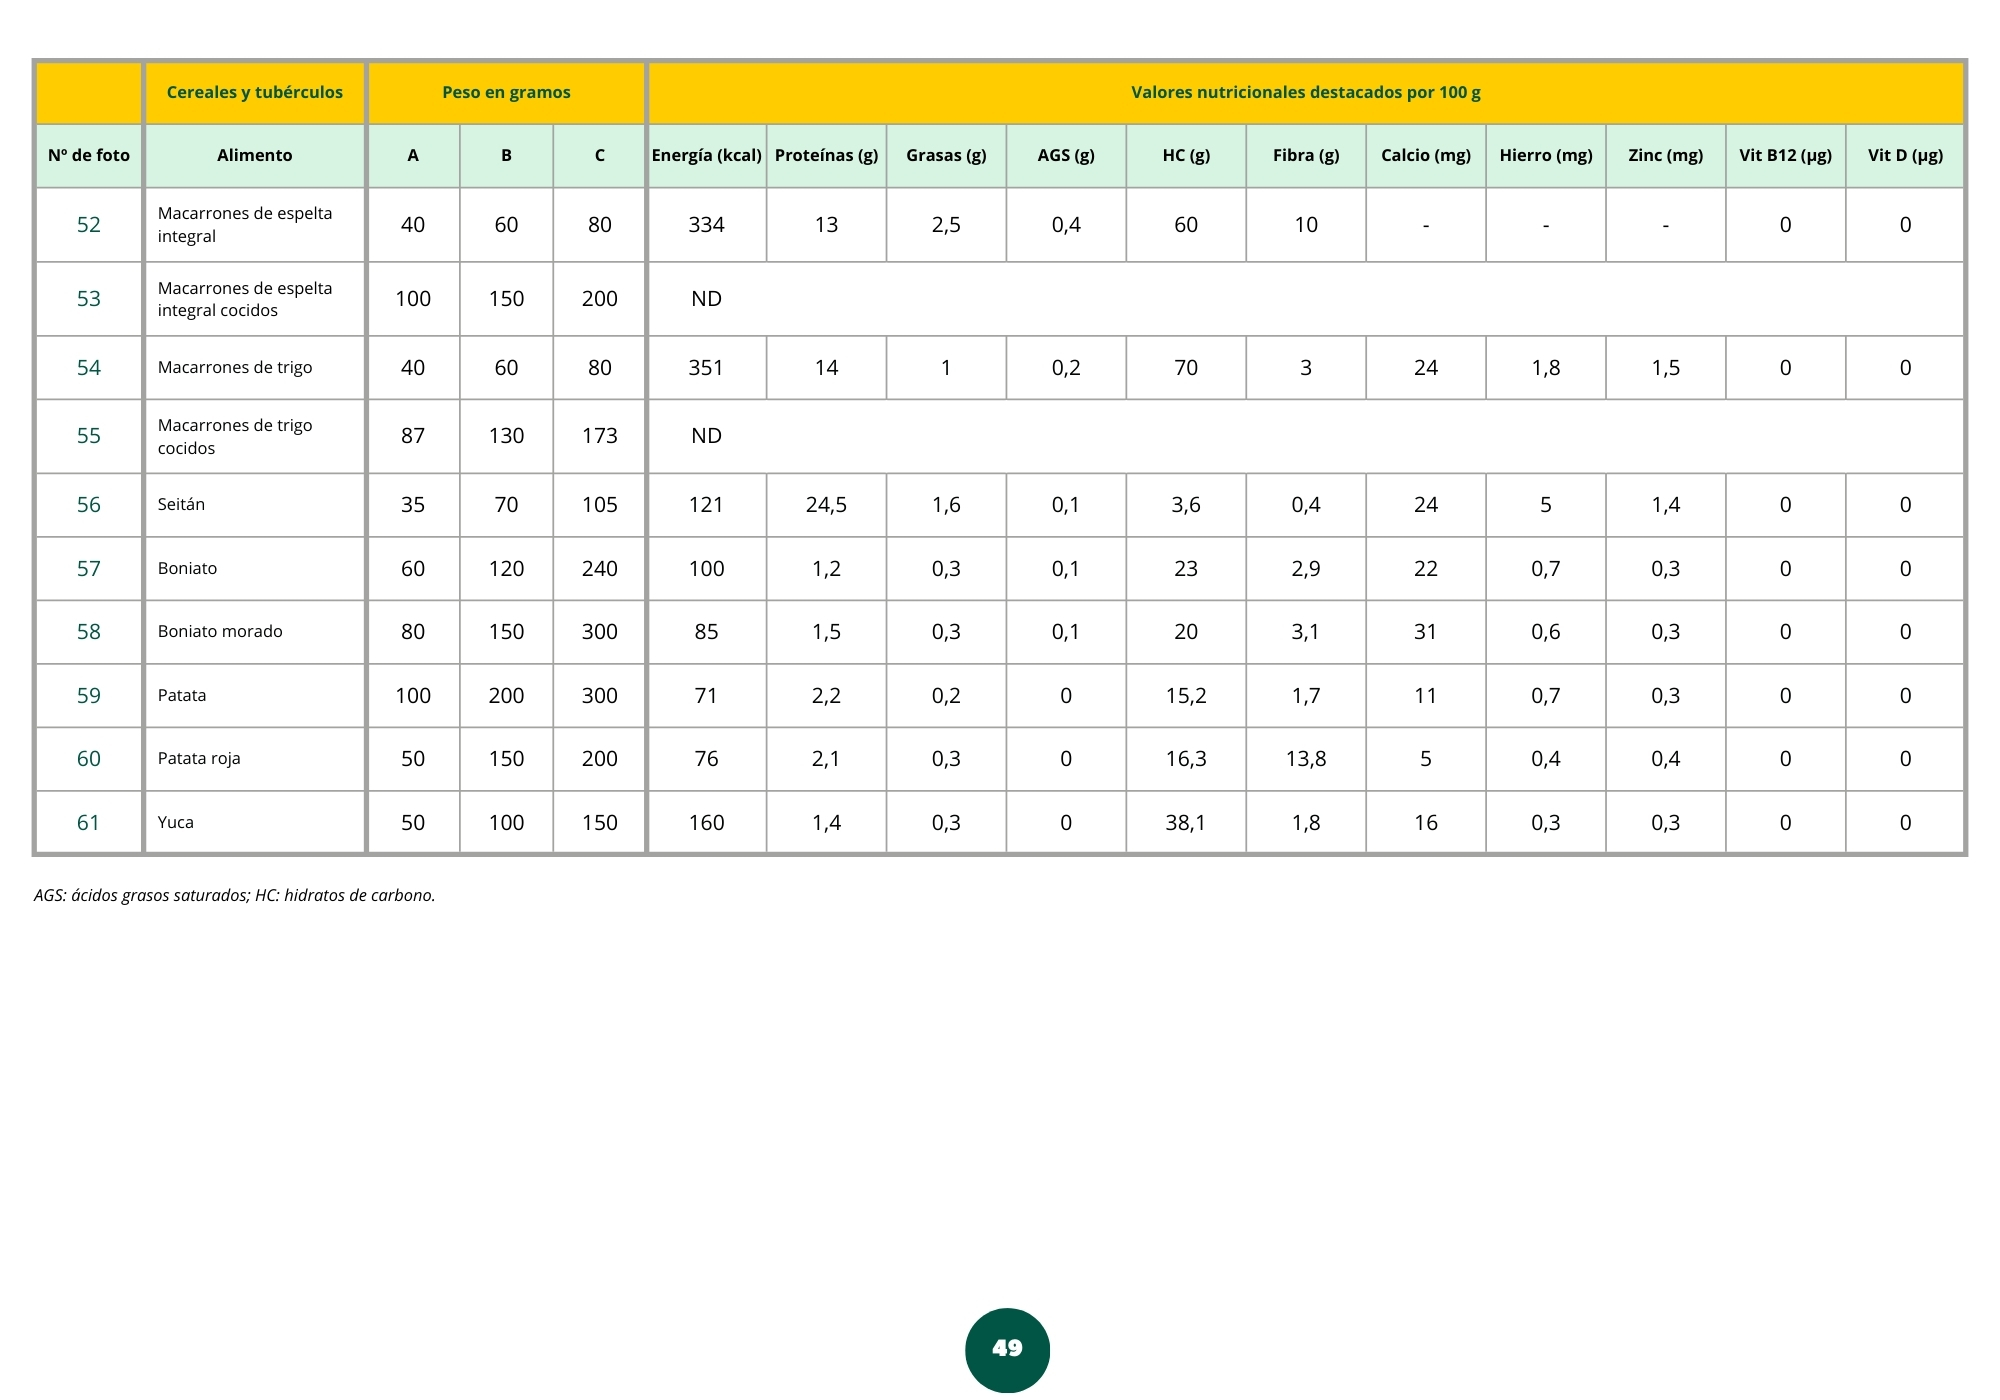Select the Macarrones de trigo cell
Screen dimensions: 2000x1400
235,368
